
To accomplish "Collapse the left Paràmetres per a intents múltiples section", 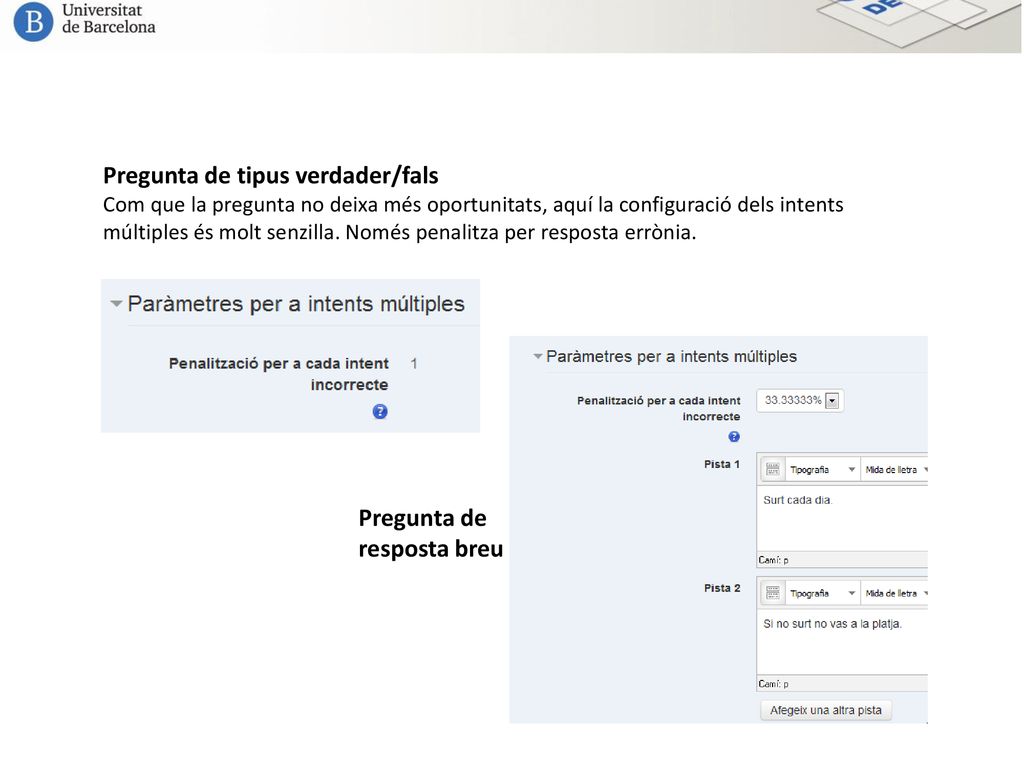I will (116, 304).
